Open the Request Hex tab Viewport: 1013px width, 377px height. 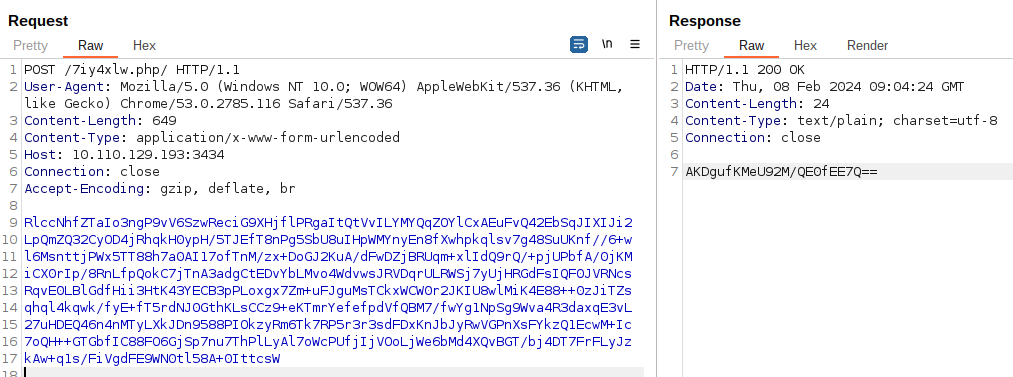[144, 45]
